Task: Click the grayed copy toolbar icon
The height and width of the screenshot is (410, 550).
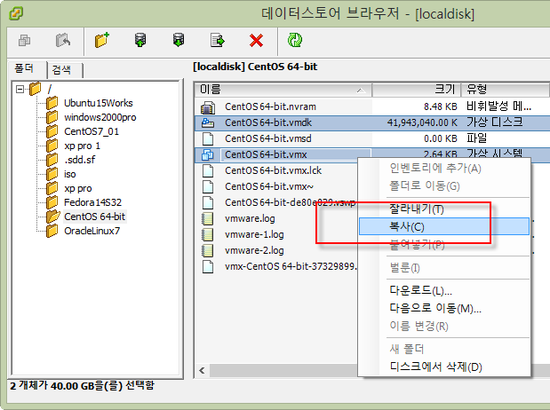Action: [x=24, y=40]
